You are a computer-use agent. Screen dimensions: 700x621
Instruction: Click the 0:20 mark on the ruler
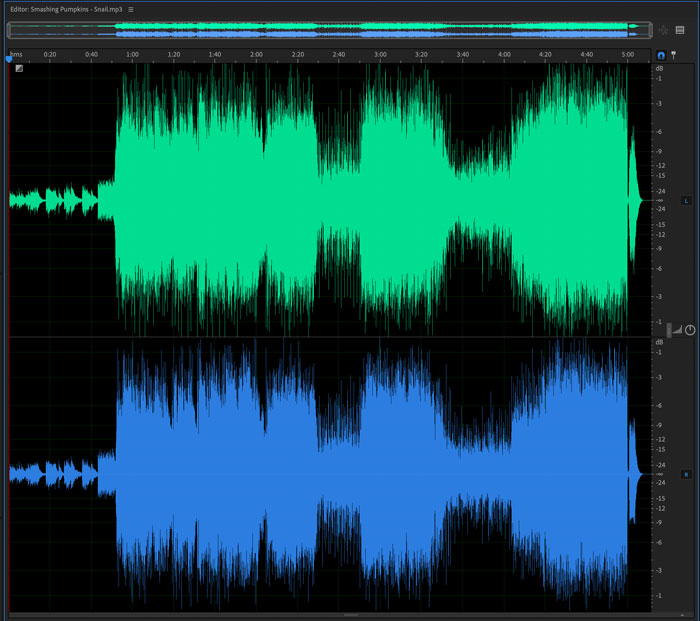[50, 54]
